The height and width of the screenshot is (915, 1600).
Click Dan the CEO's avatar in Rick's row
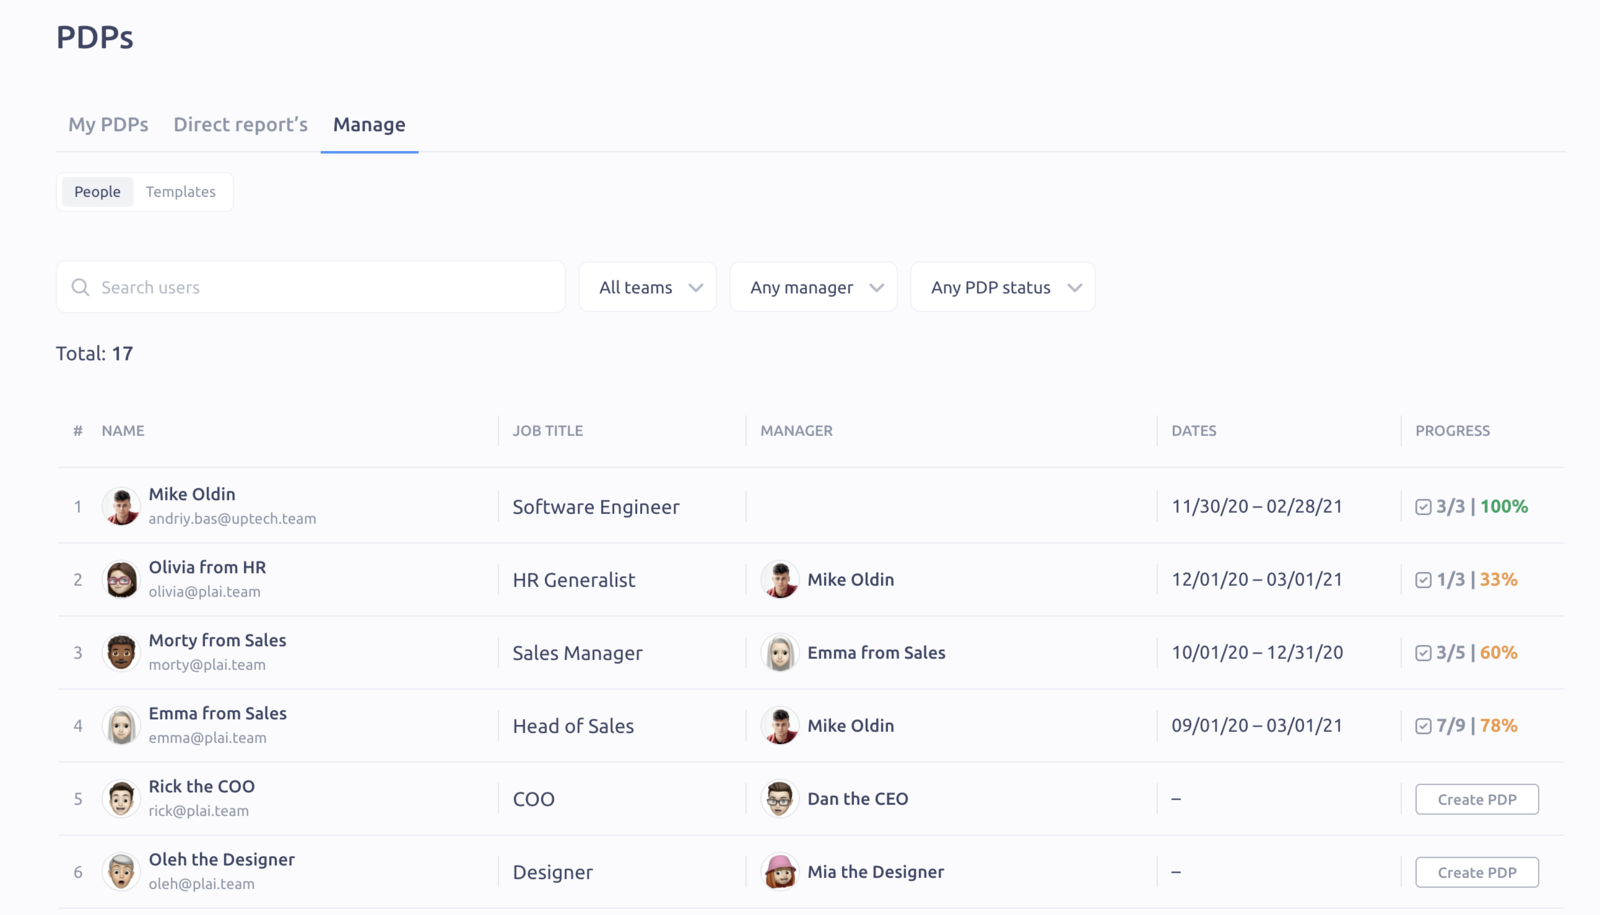[779, 798]
